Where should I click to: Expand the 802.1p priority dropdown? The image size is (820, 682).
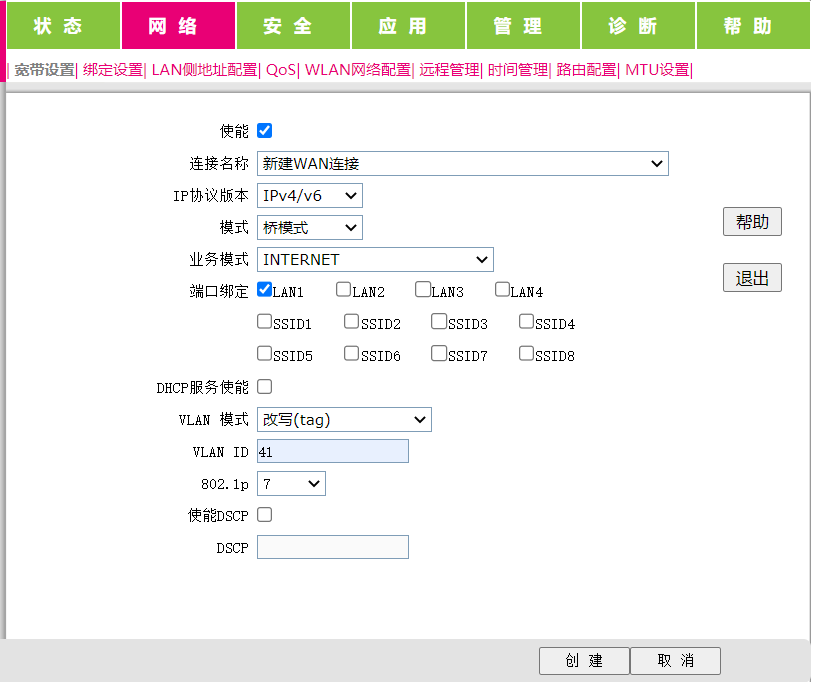coord(291,483)
